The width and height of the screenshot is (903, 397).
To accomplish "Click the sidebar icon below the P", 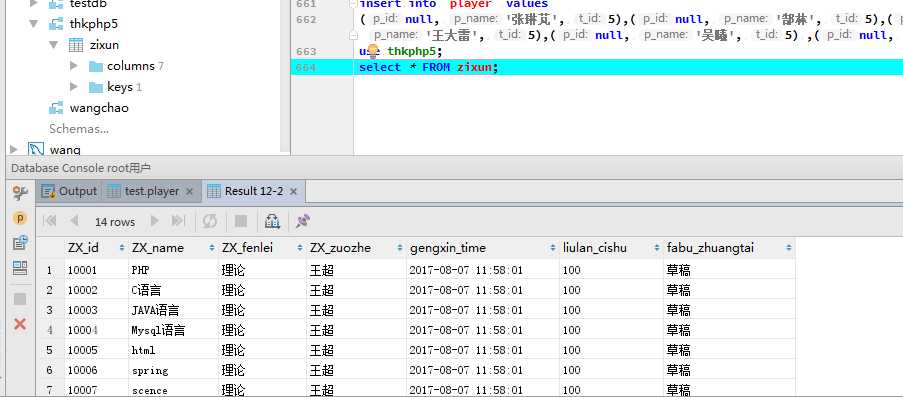I will pos(20,243).
